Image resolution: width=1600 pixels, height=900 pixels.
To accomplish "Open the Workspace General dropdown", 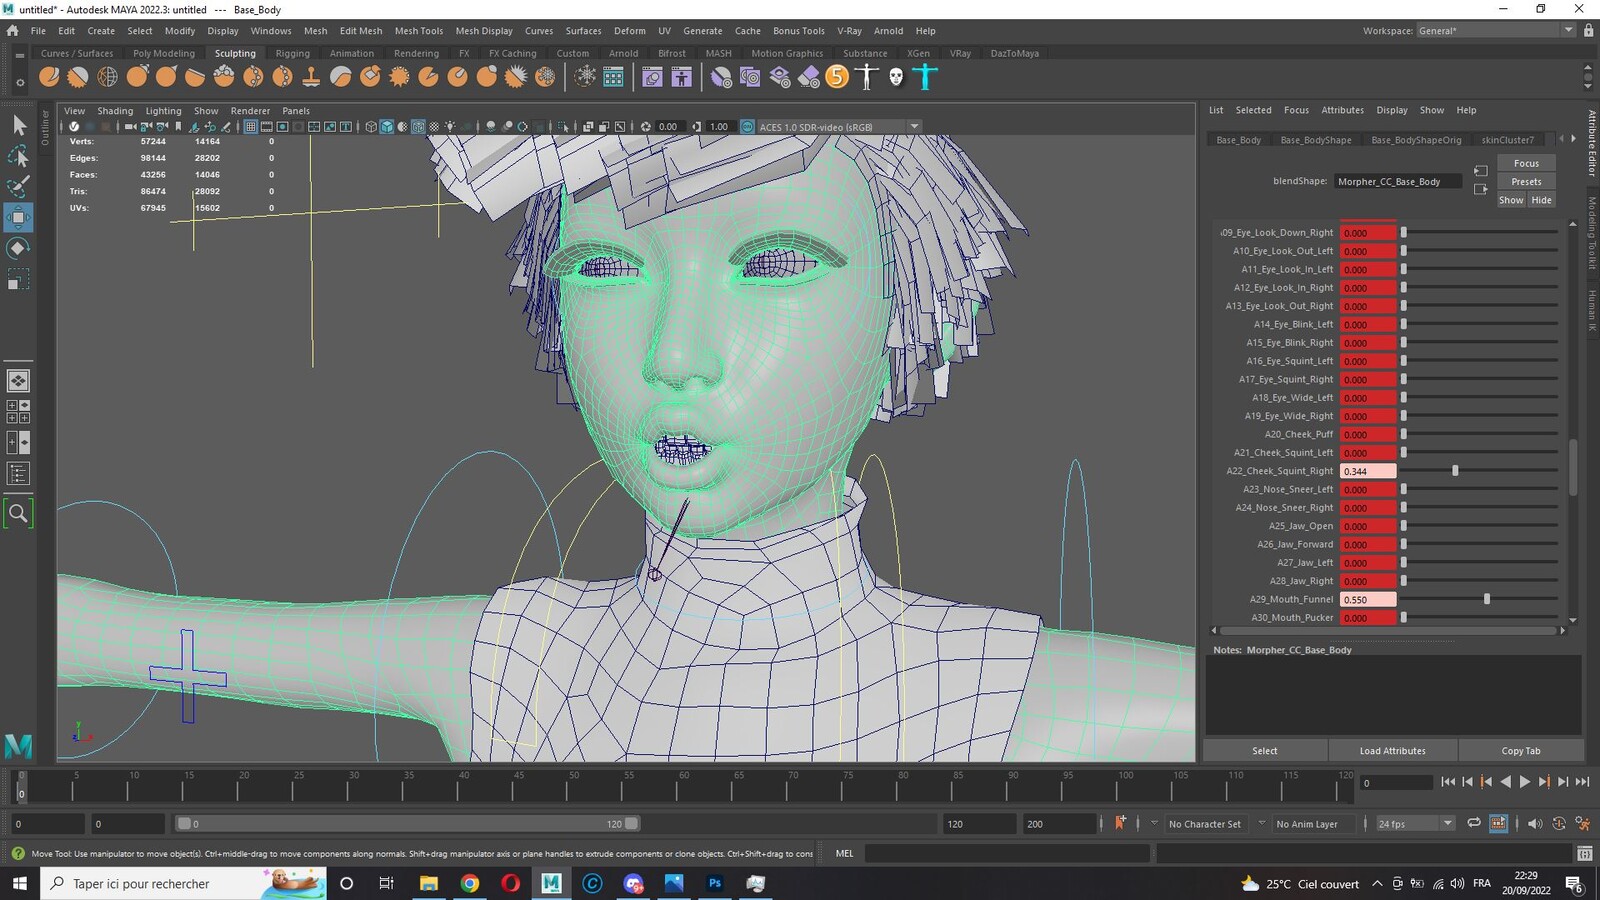I will point(1495,30).
